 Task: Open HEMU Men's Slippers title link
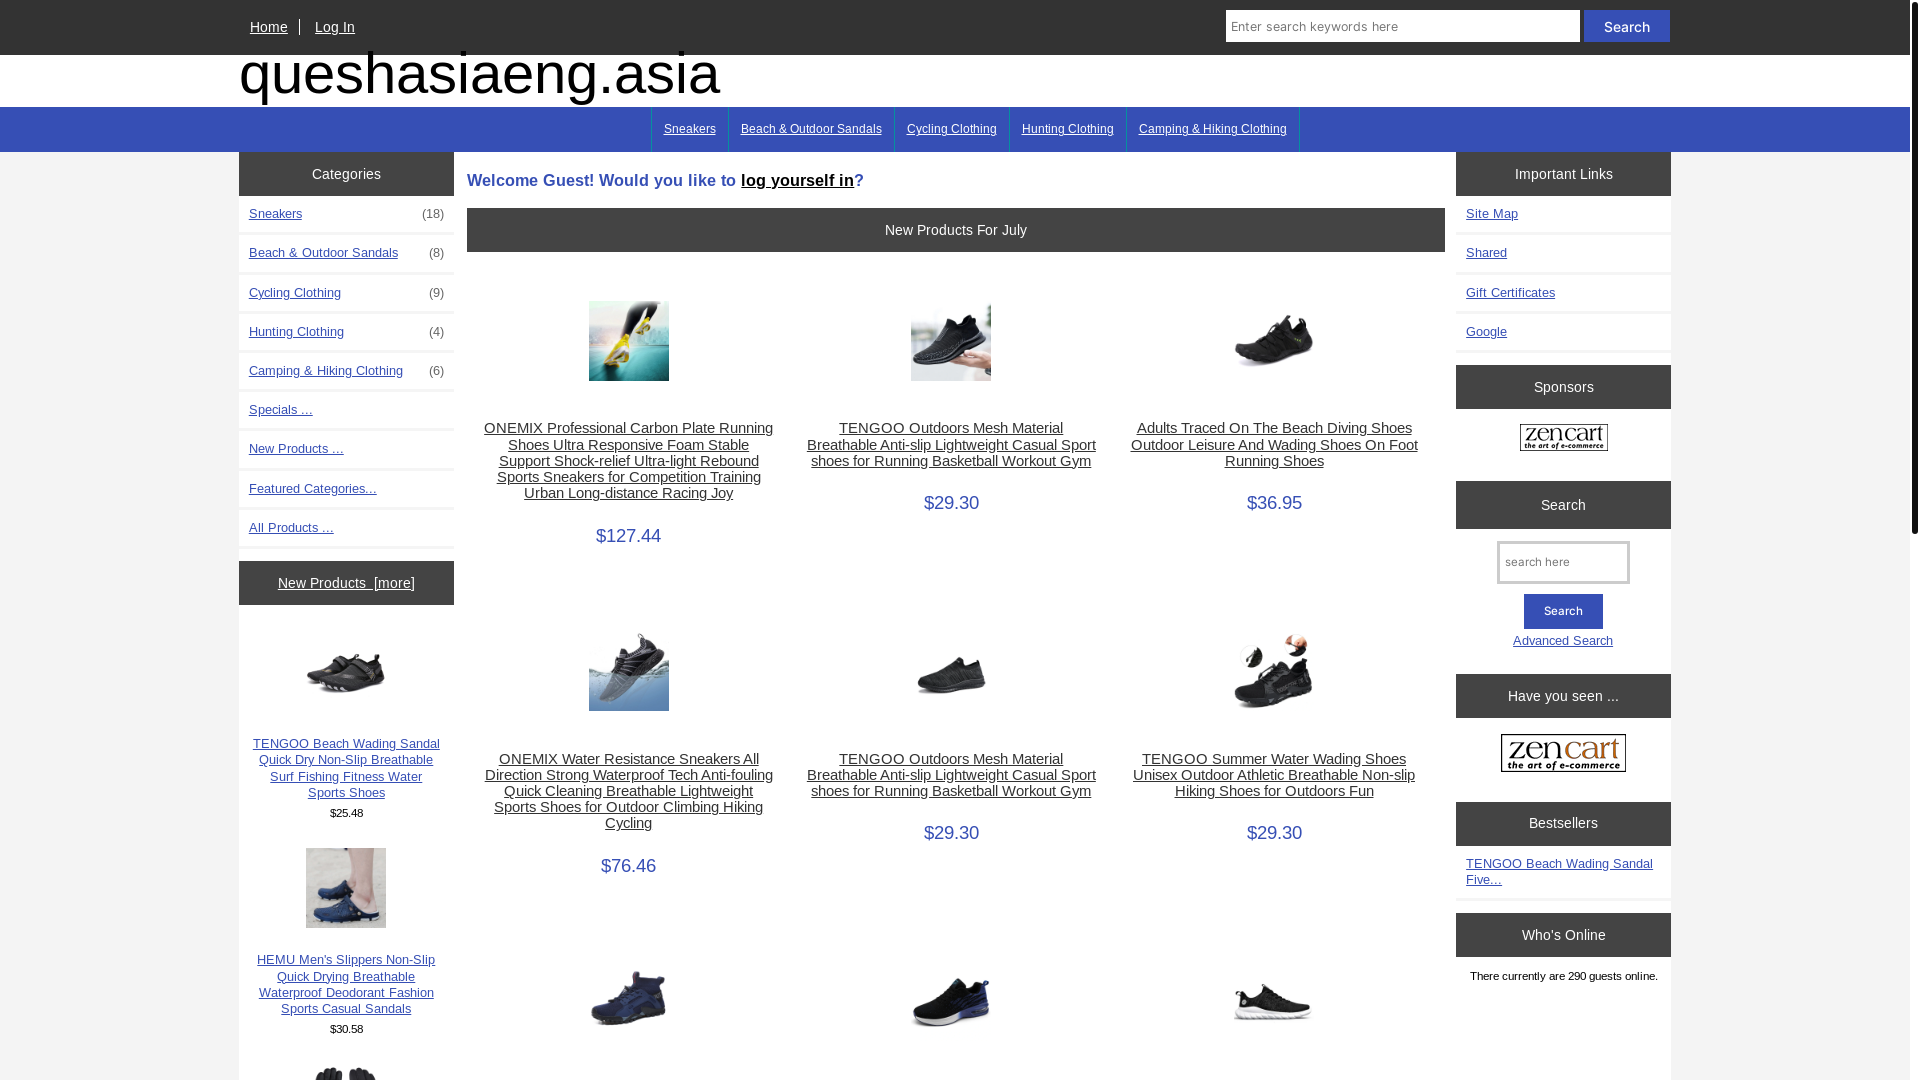(x=346, y=984)
